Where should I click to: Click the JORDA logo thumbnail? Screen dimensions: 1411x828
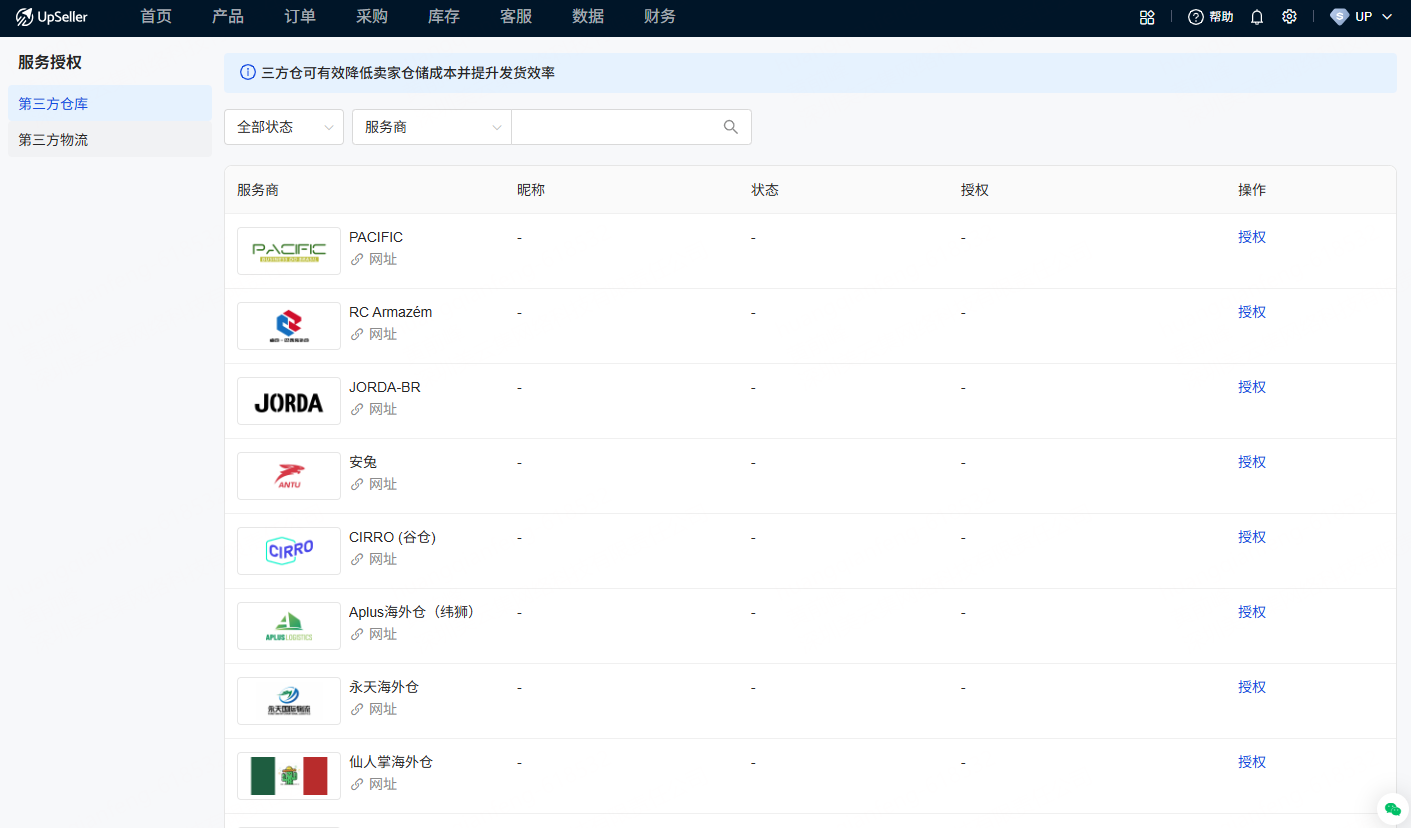point(289,401)
